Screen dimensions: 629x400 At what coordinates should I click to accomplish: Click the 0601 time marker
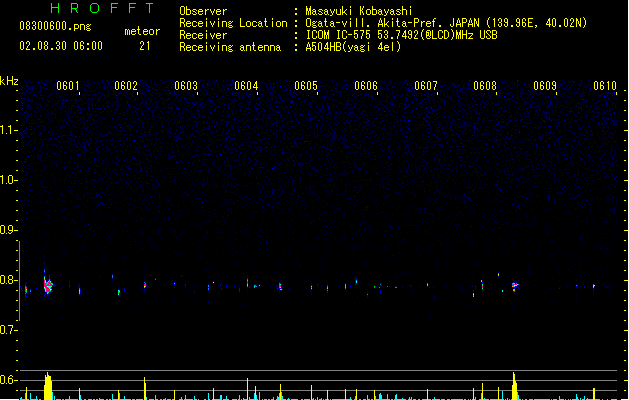[68, 86]
